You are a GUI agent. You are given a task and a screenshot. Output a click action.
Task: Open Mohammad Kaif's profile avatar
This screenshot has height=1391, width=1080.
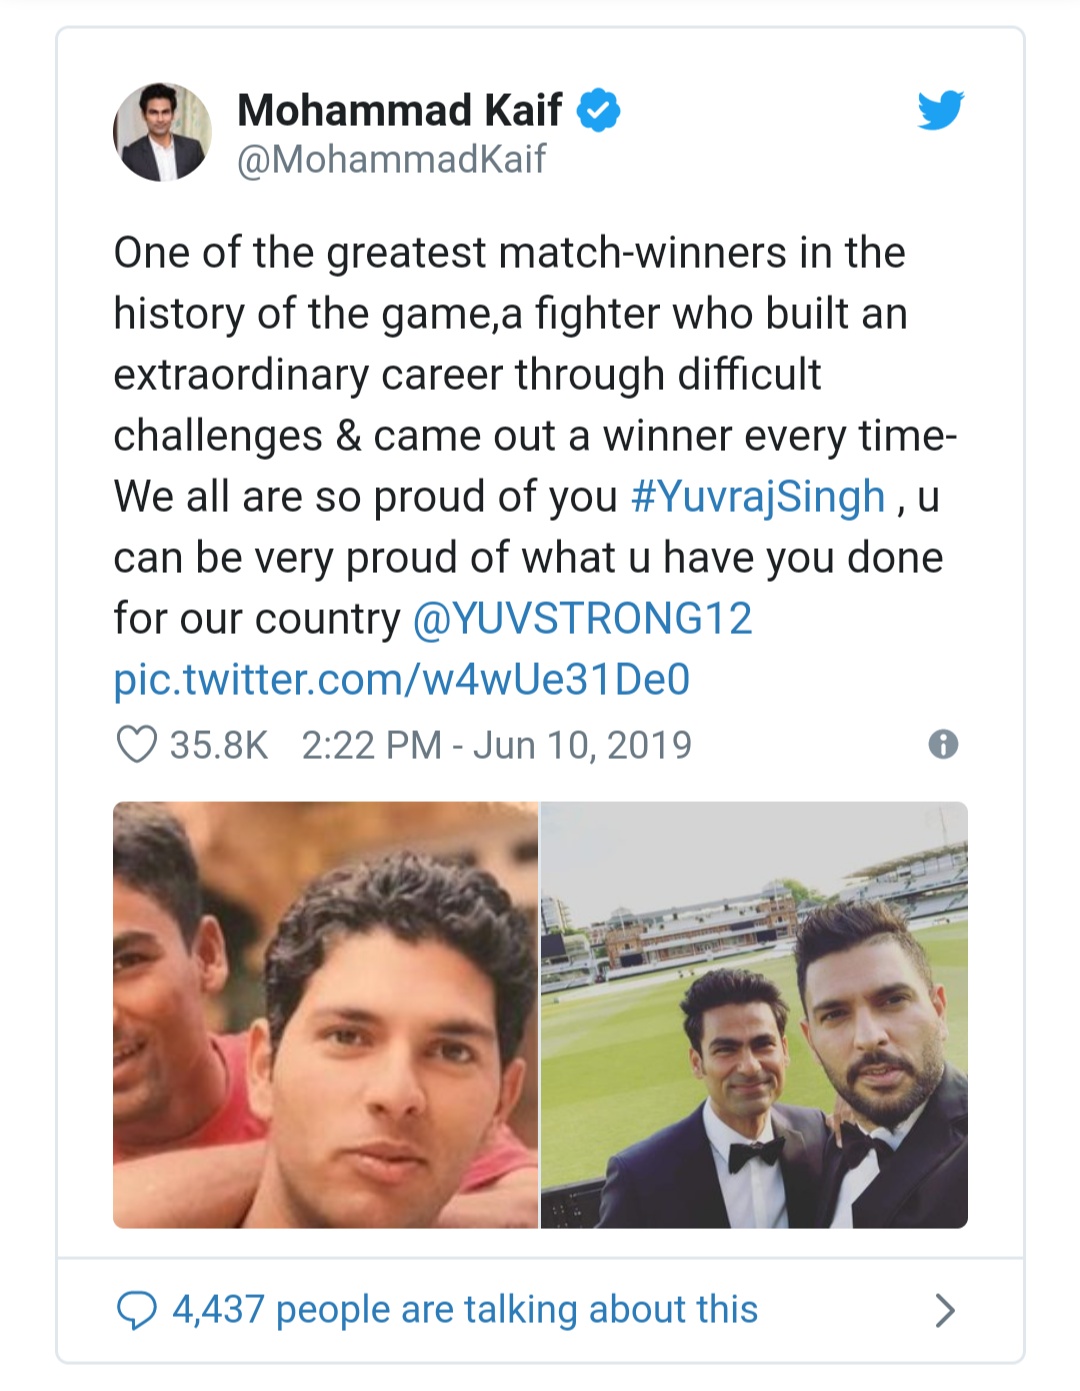pyautogui.click(x=163, y=132)
